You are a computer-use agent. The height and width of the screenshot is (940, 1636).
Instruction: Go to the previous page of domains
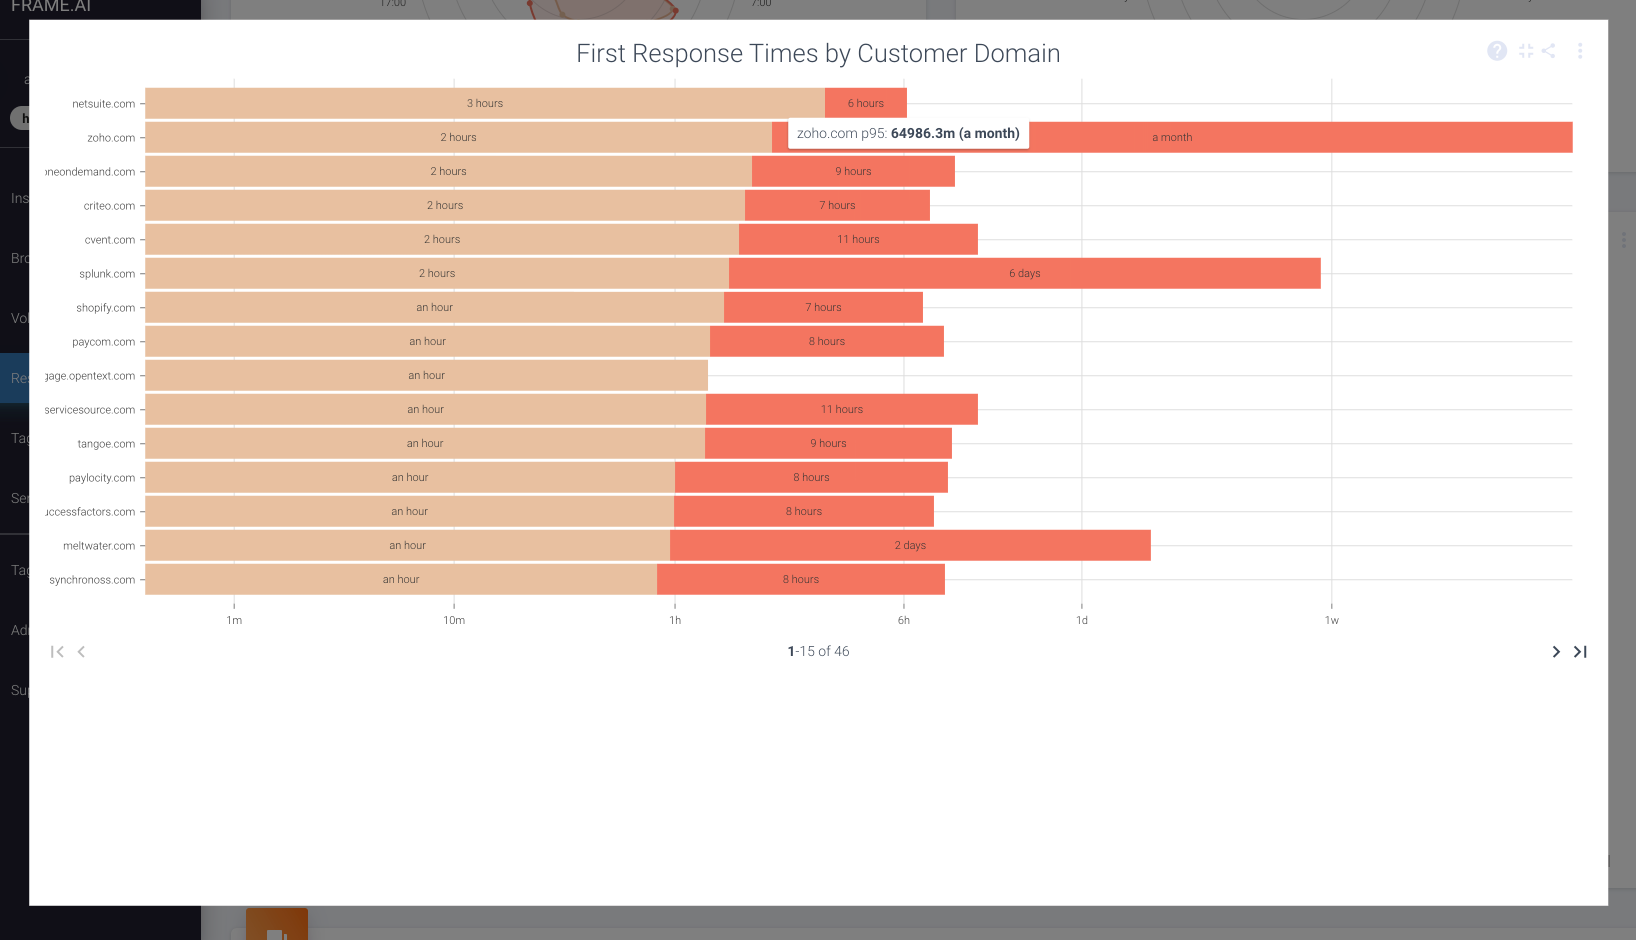81,652
